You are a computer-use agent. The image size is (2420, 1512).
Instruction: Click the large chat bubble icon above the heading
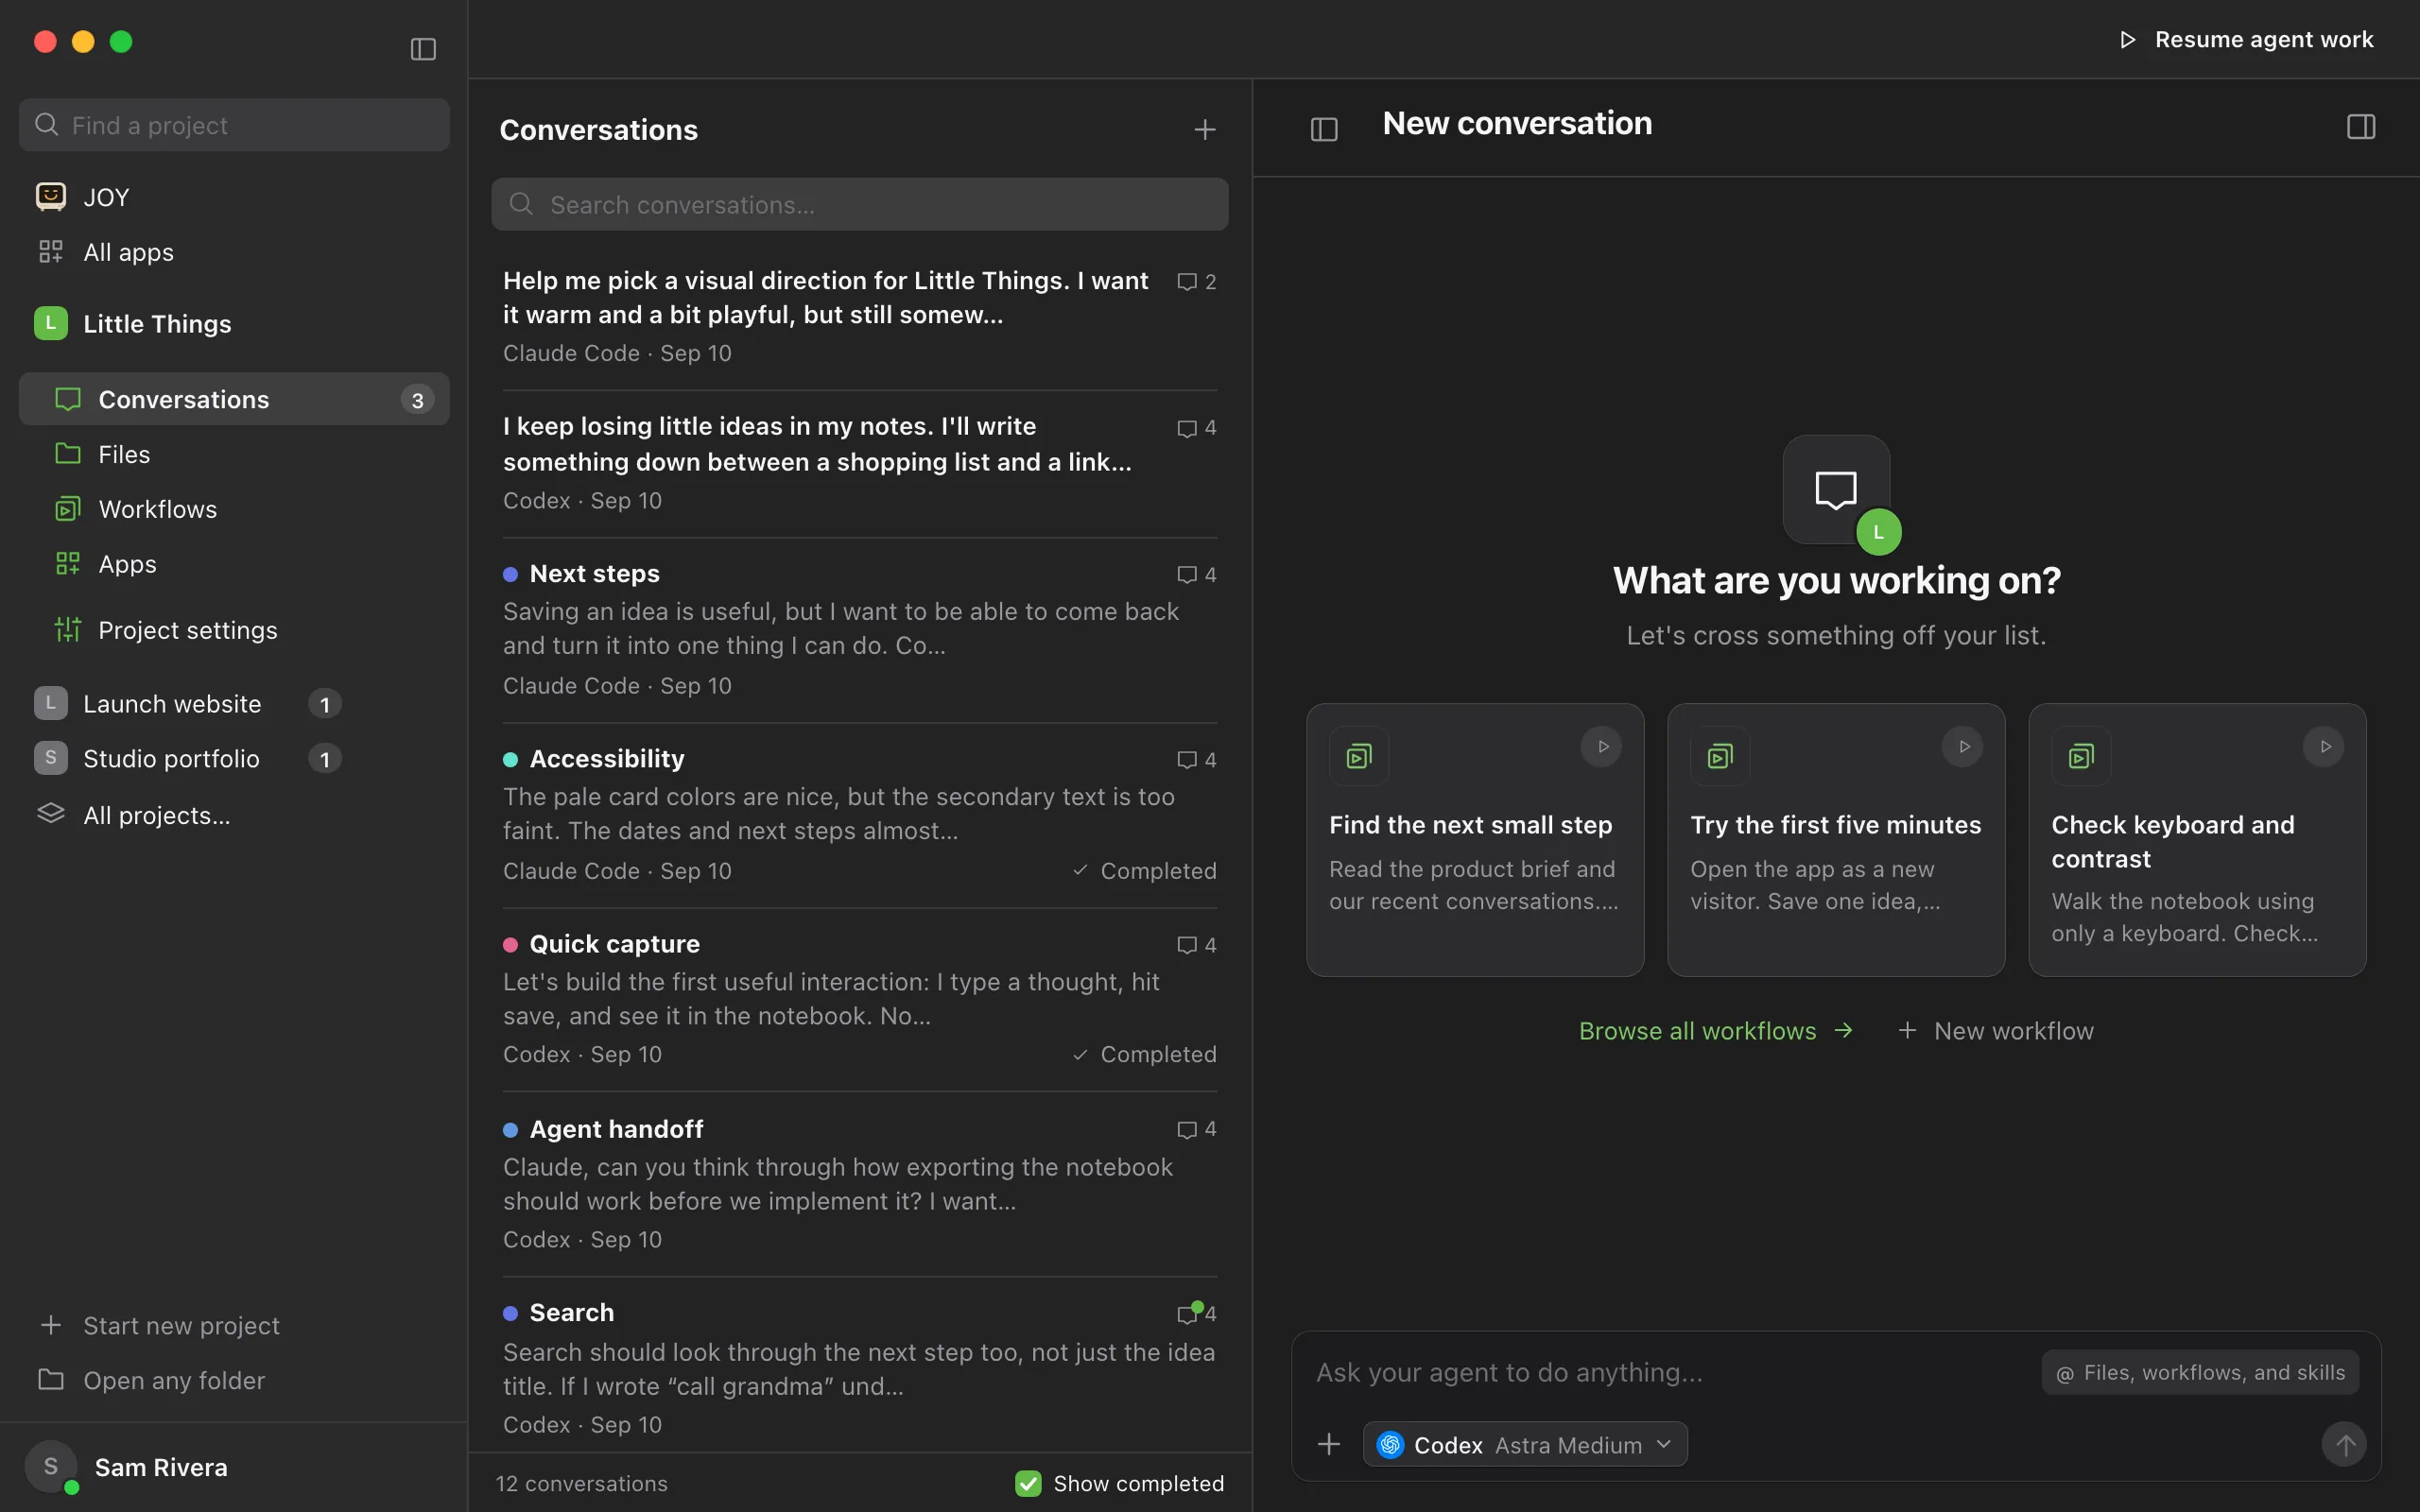click(x=1836, y=490)
